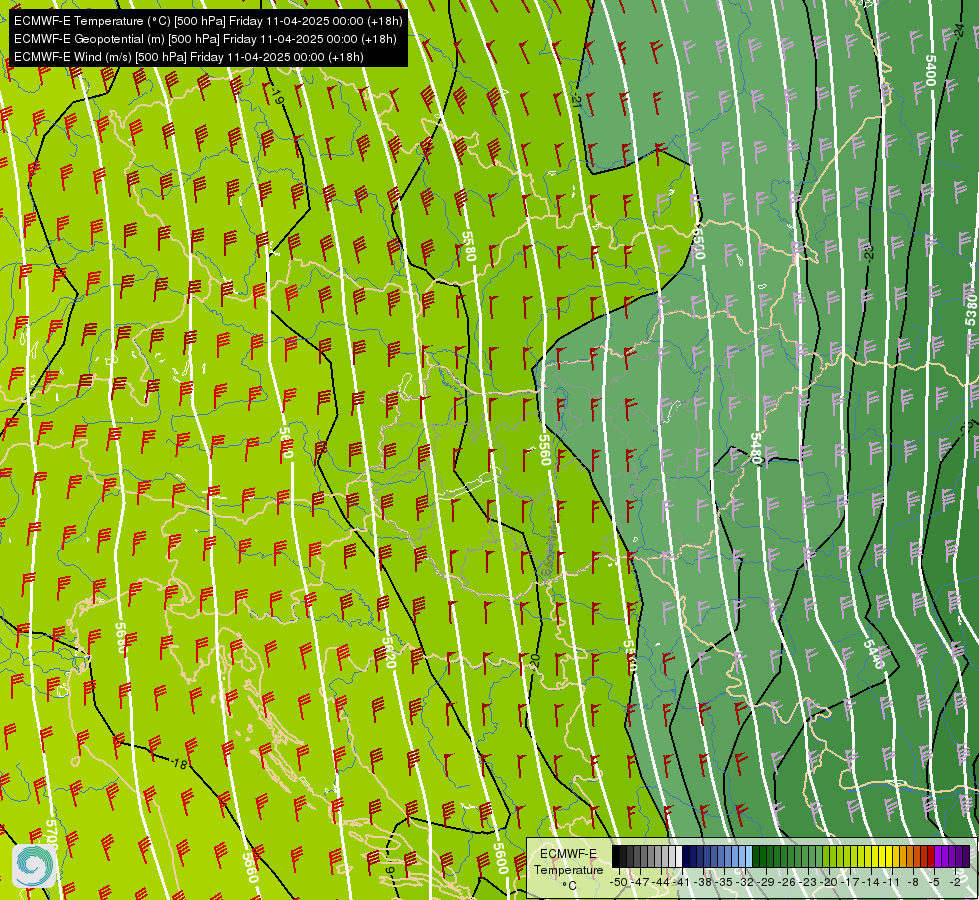Click the -2 scale tick label
This screenshot has width=979, height=900.
(x=956, y=883)
